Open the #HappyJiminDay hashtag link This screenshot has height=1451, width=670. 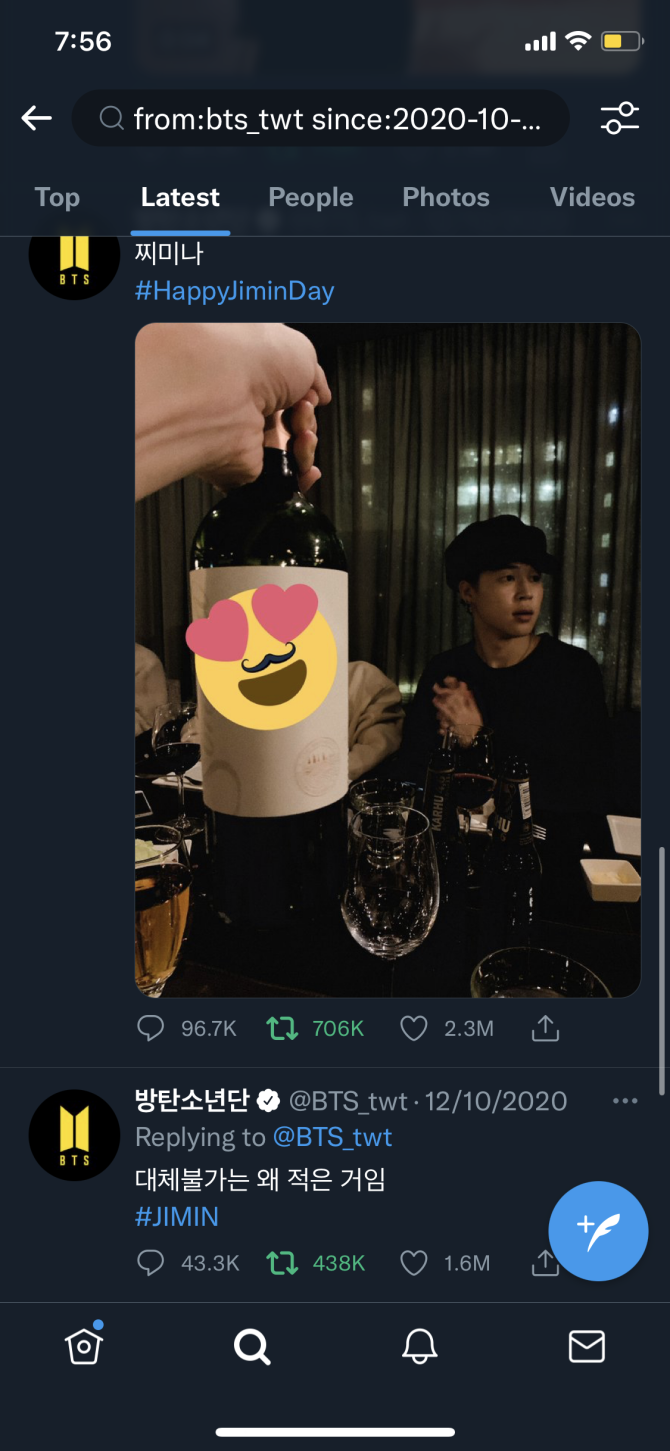tap(234, 291)
